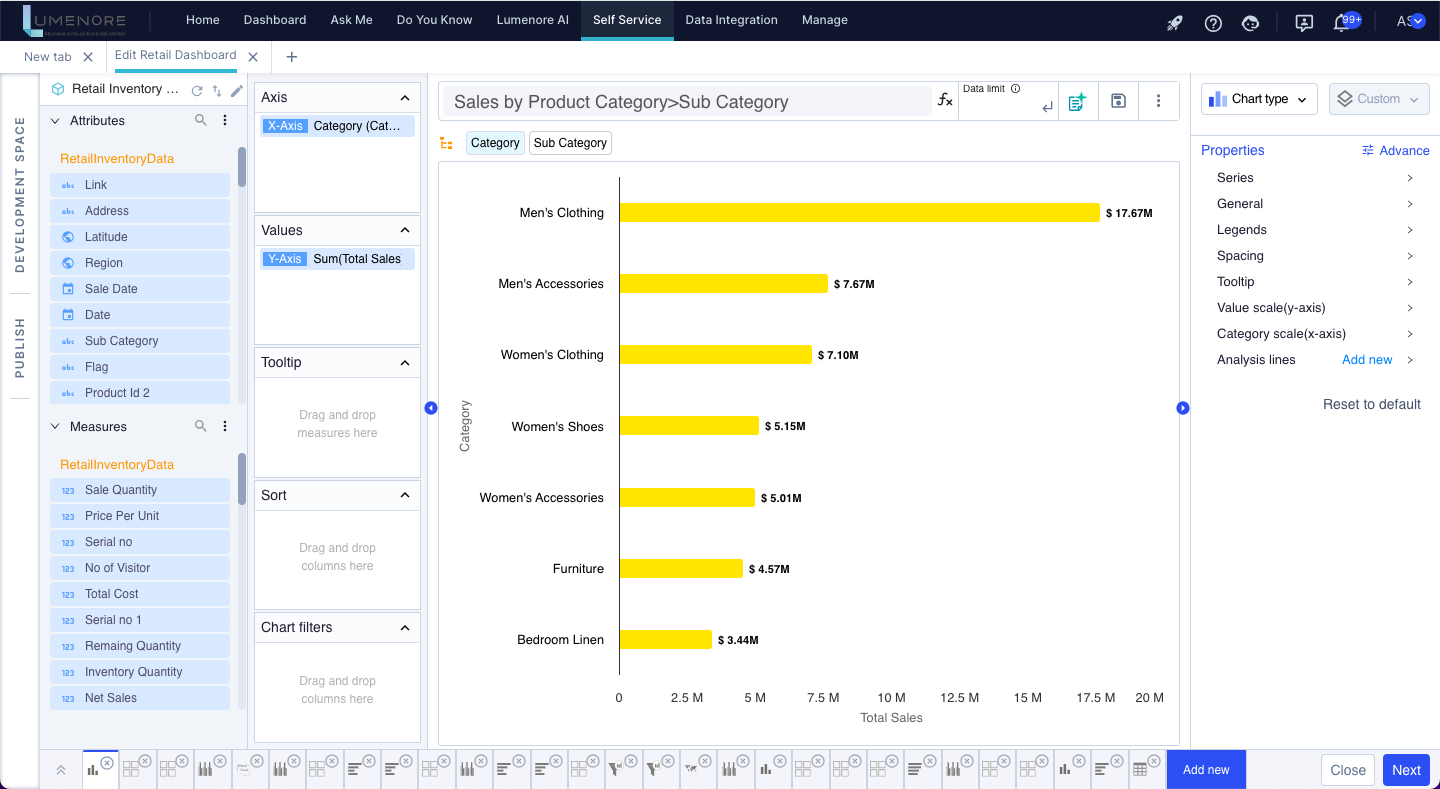Toggle the Sub Category drill-down level
This screenshot has height=789, width=1440.
(570, 143)
